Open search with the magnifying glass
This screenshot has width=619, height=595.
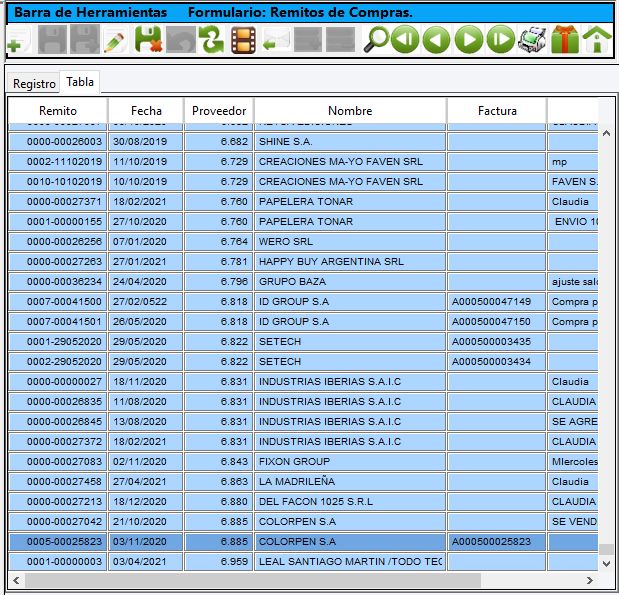coord(376,39)
